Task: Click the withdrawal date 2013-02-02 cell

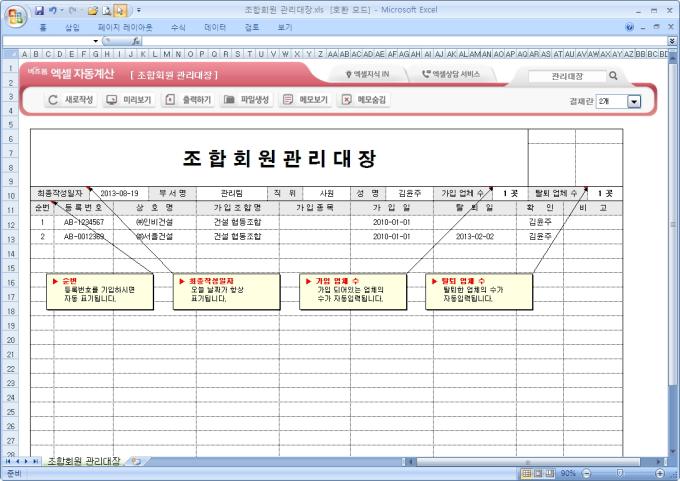Action: click(474, 237)
